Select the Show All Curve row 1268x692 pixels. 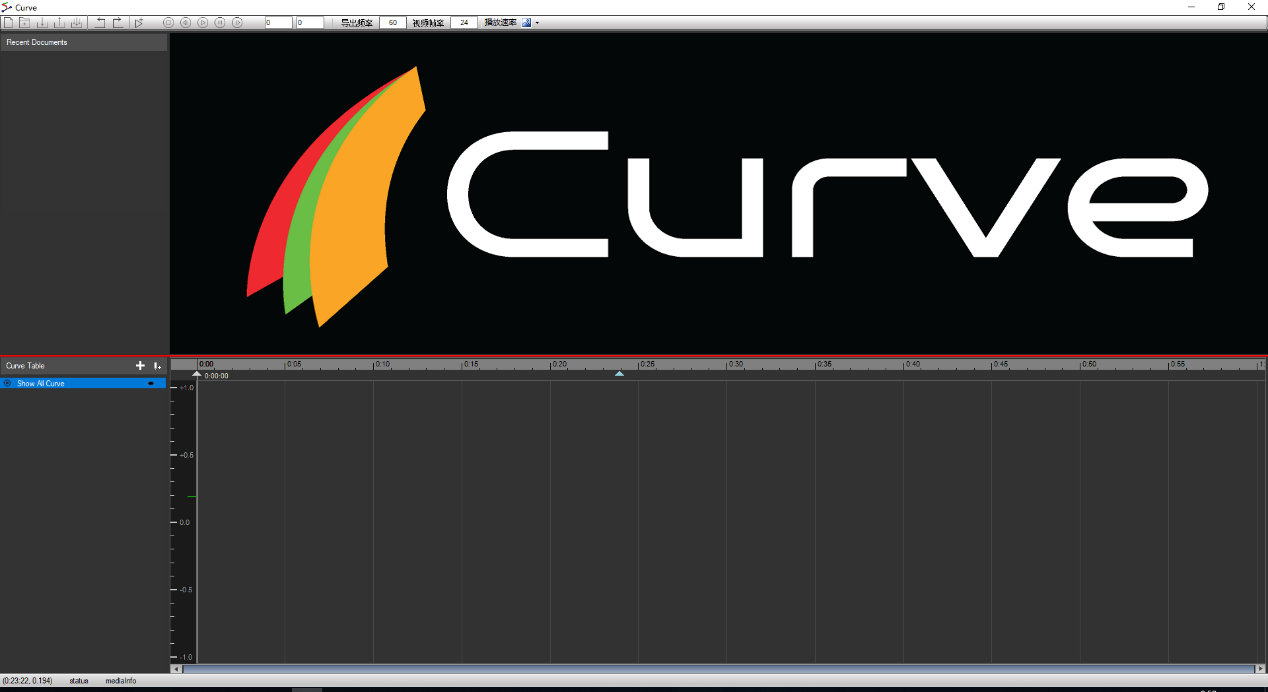pos(84,383)
